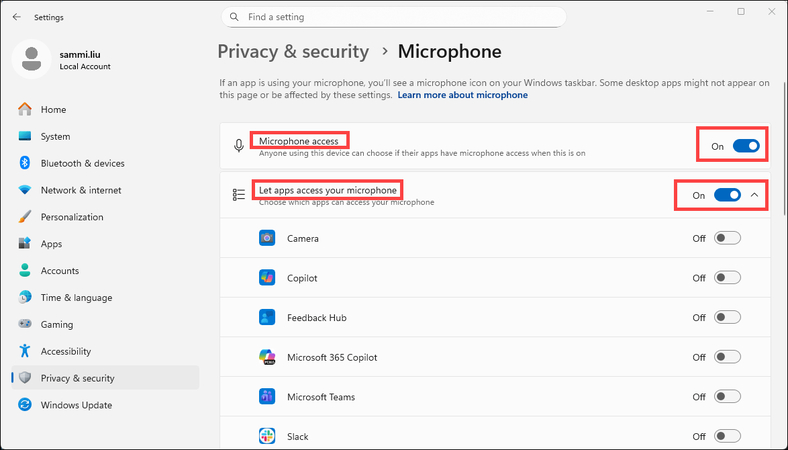This screenshot has height=450, width=788.
Task: Click the Bluetooth icon in sidebar
Action: coord(25,163)
